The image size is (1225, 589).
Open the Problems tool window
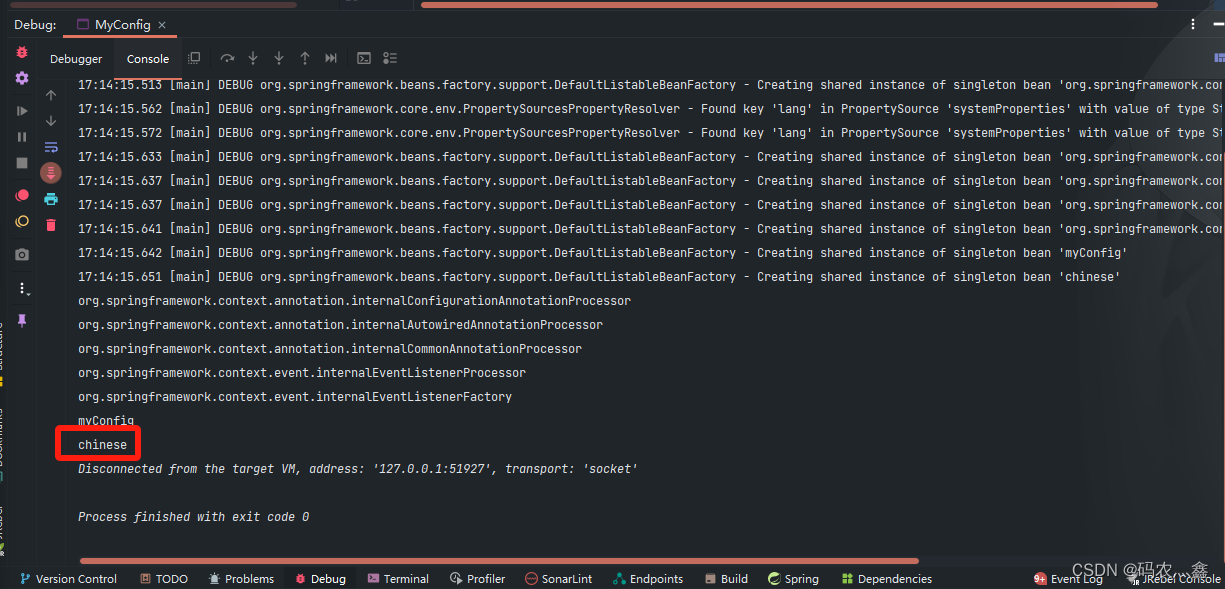[x=240, y=579]
